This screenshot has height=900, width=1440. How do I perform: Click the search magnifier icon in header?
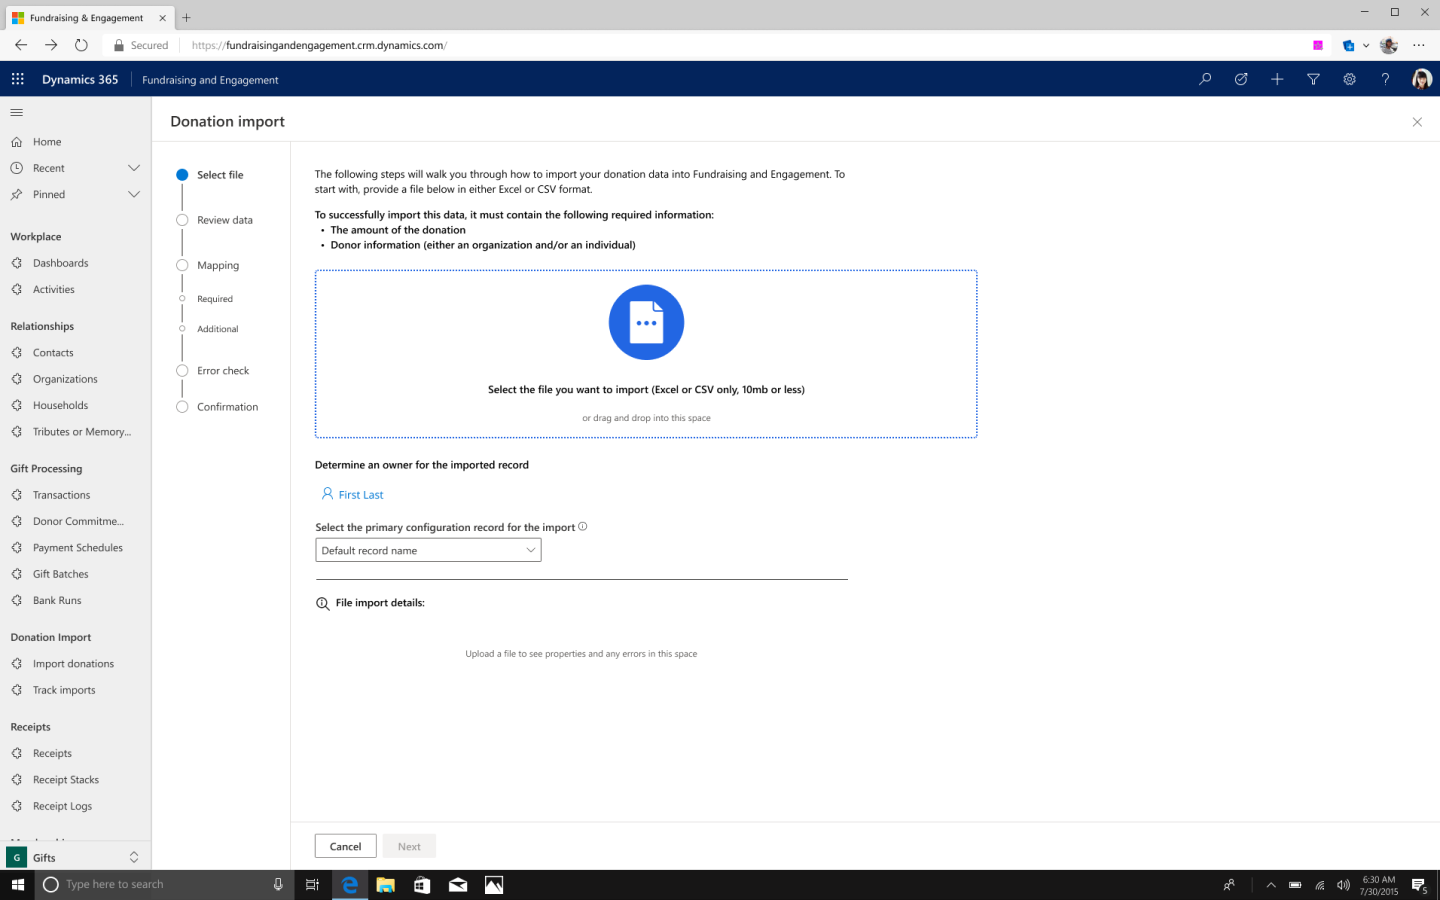1205,79
